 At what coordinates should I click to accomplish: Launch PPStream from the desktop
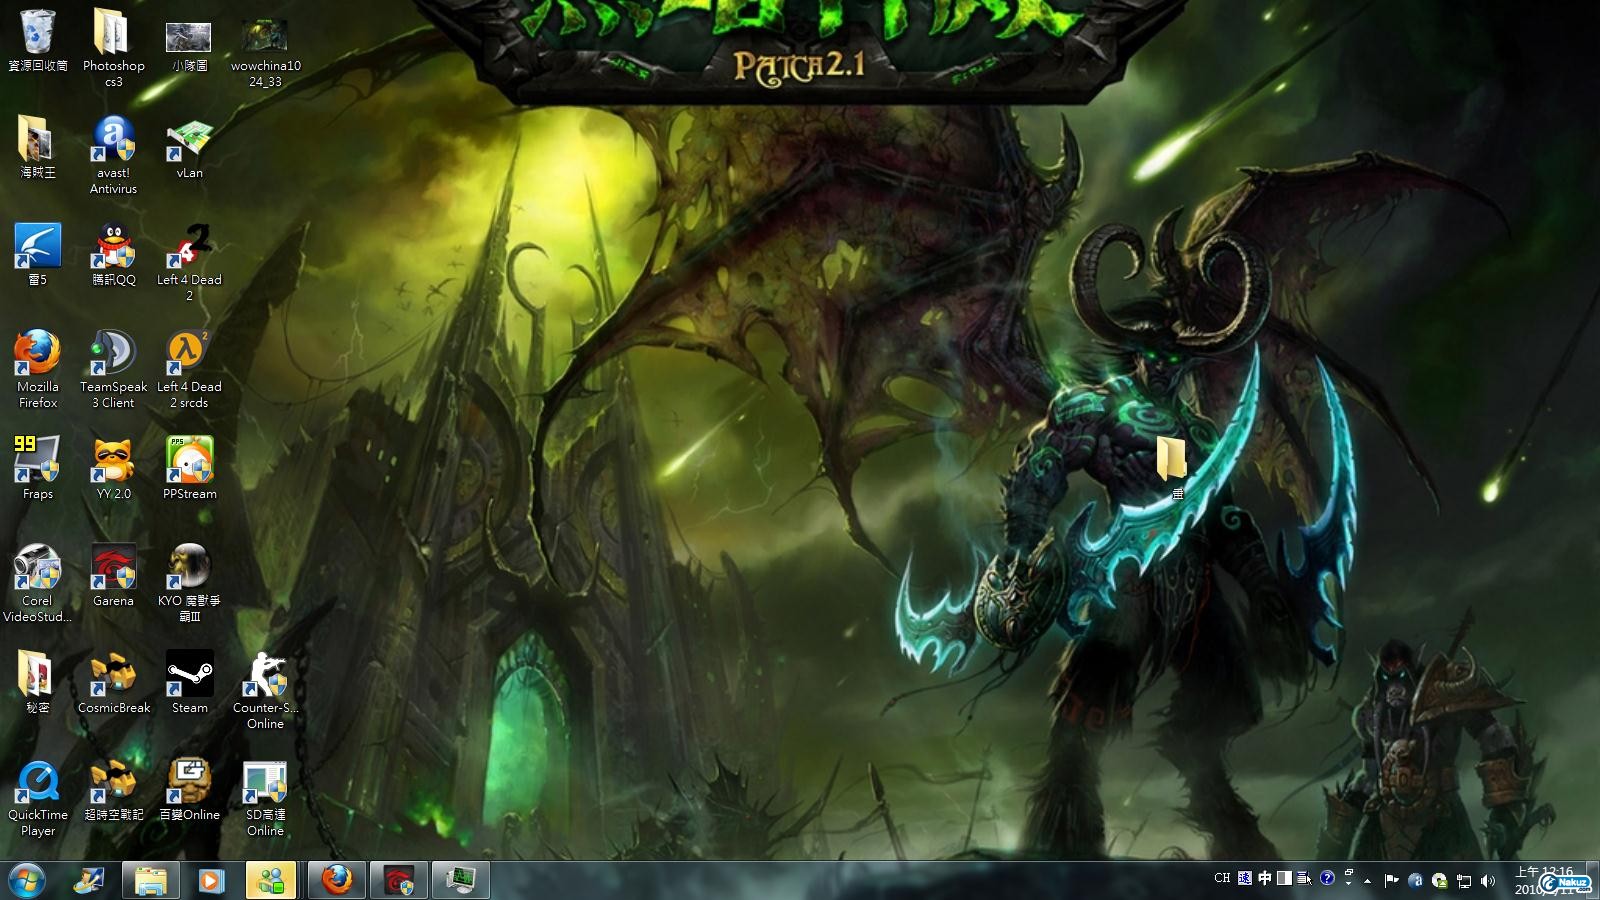coord(189,468)
